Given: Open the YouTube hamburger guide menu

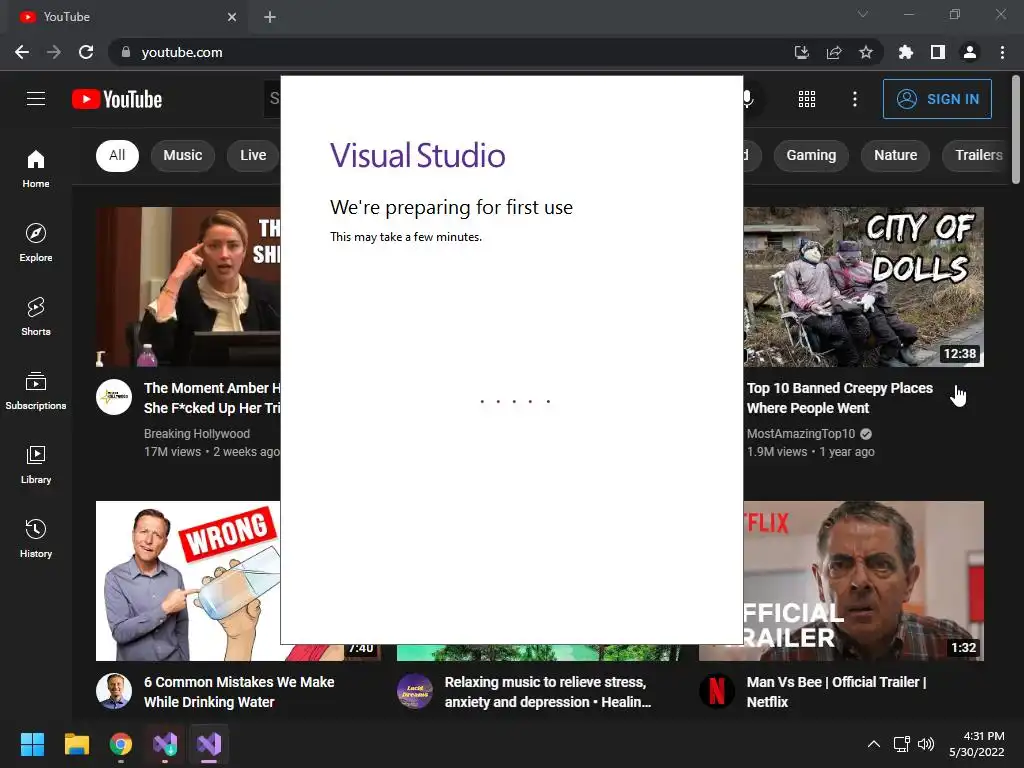Looking at the screenshot, I should coord(36,99).
